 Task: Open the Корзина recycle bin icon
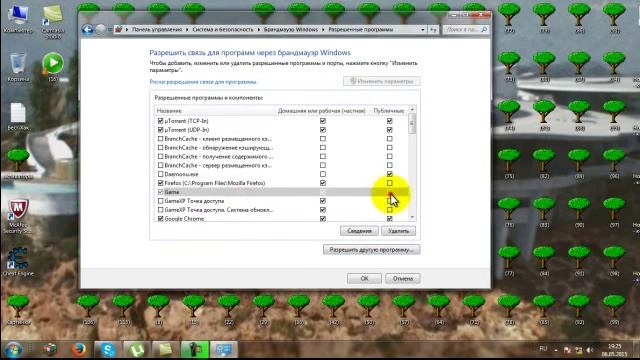[18, 67]
